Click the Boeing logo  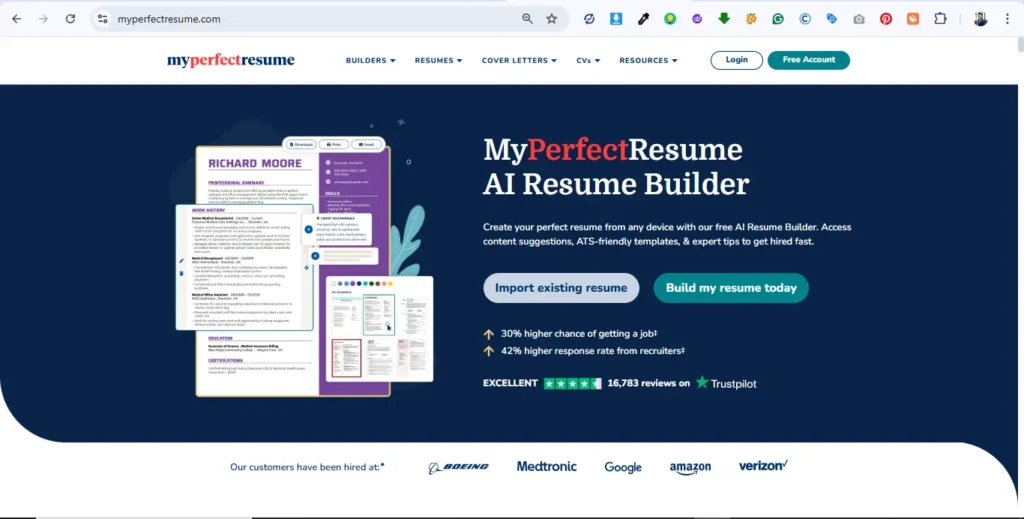click(458, 467)
